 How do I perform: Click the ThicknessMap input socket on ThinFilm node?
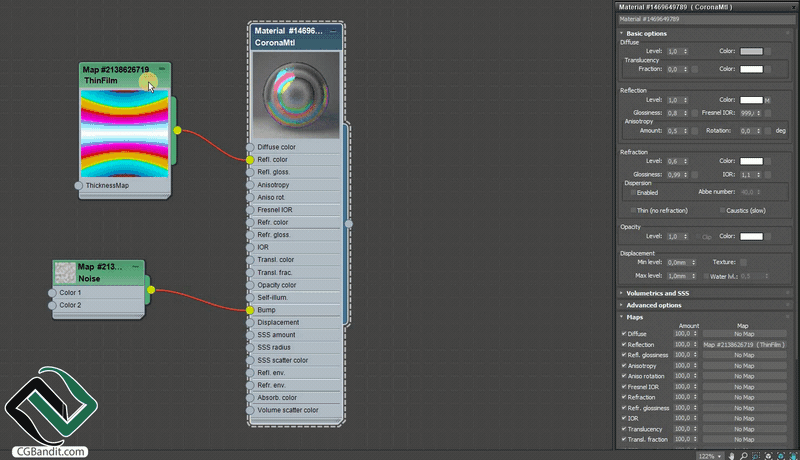click(x=78, y=186)
